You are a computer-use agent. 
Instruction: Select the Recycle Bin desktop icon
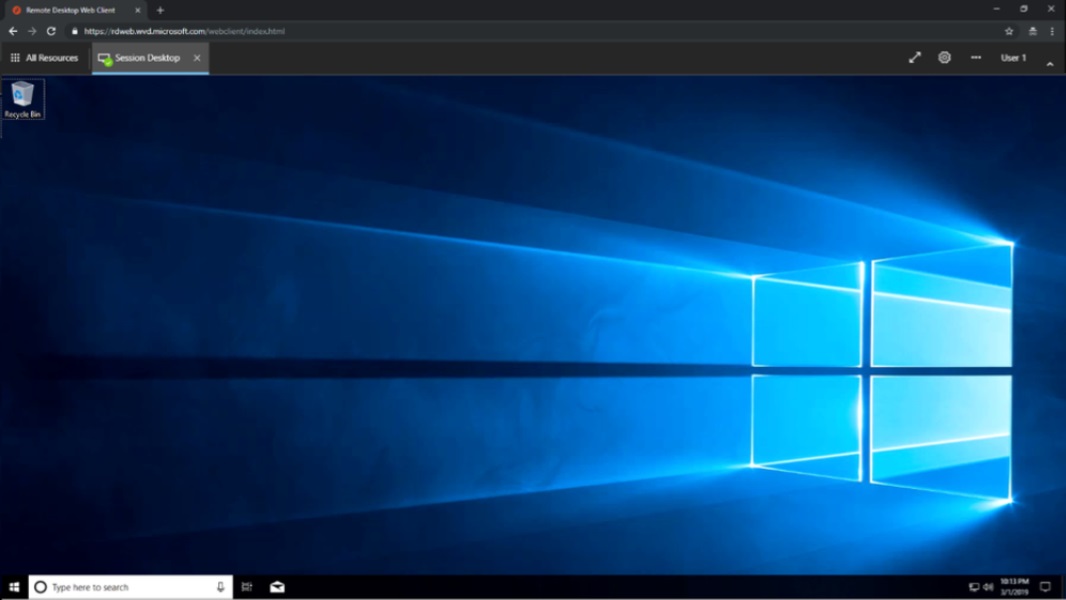[22, 100]
